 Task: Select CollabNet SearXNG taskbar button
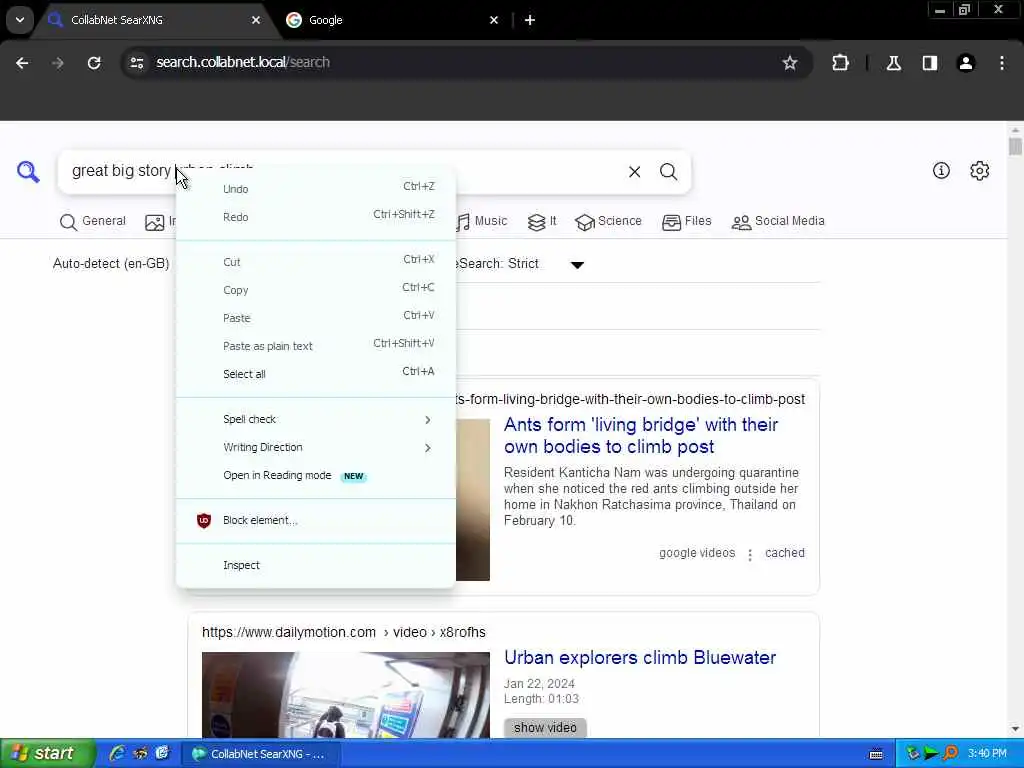[x=261, y=754]
